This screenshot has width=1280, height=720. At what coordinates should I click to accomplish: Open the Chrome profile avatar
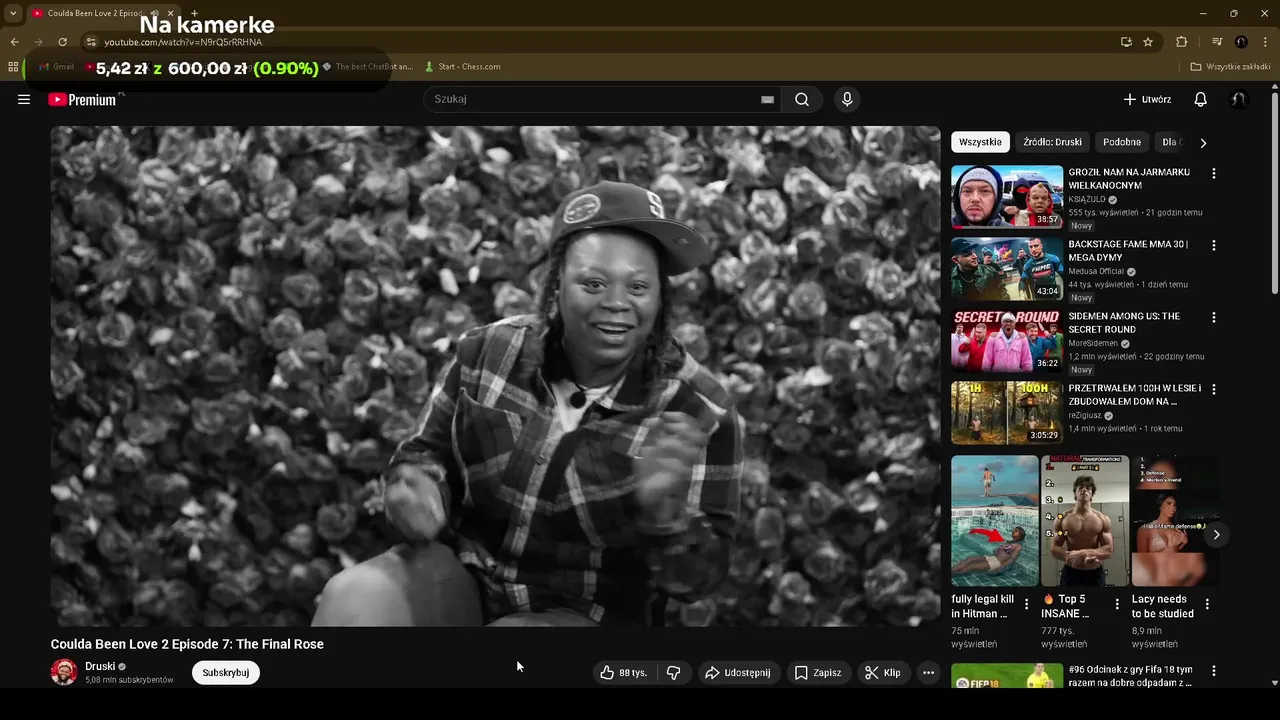pos(1241,42)
